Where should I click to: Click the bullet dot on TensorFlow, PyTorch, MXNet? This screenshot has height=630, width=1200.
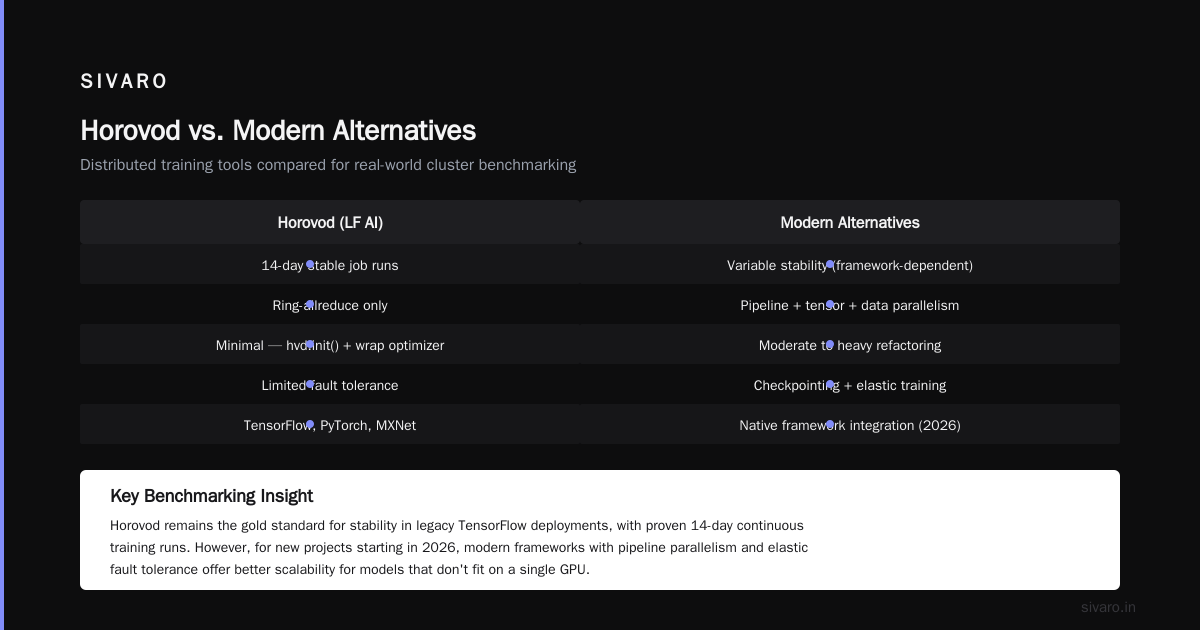pyautogui.click(x=310, y=425)
